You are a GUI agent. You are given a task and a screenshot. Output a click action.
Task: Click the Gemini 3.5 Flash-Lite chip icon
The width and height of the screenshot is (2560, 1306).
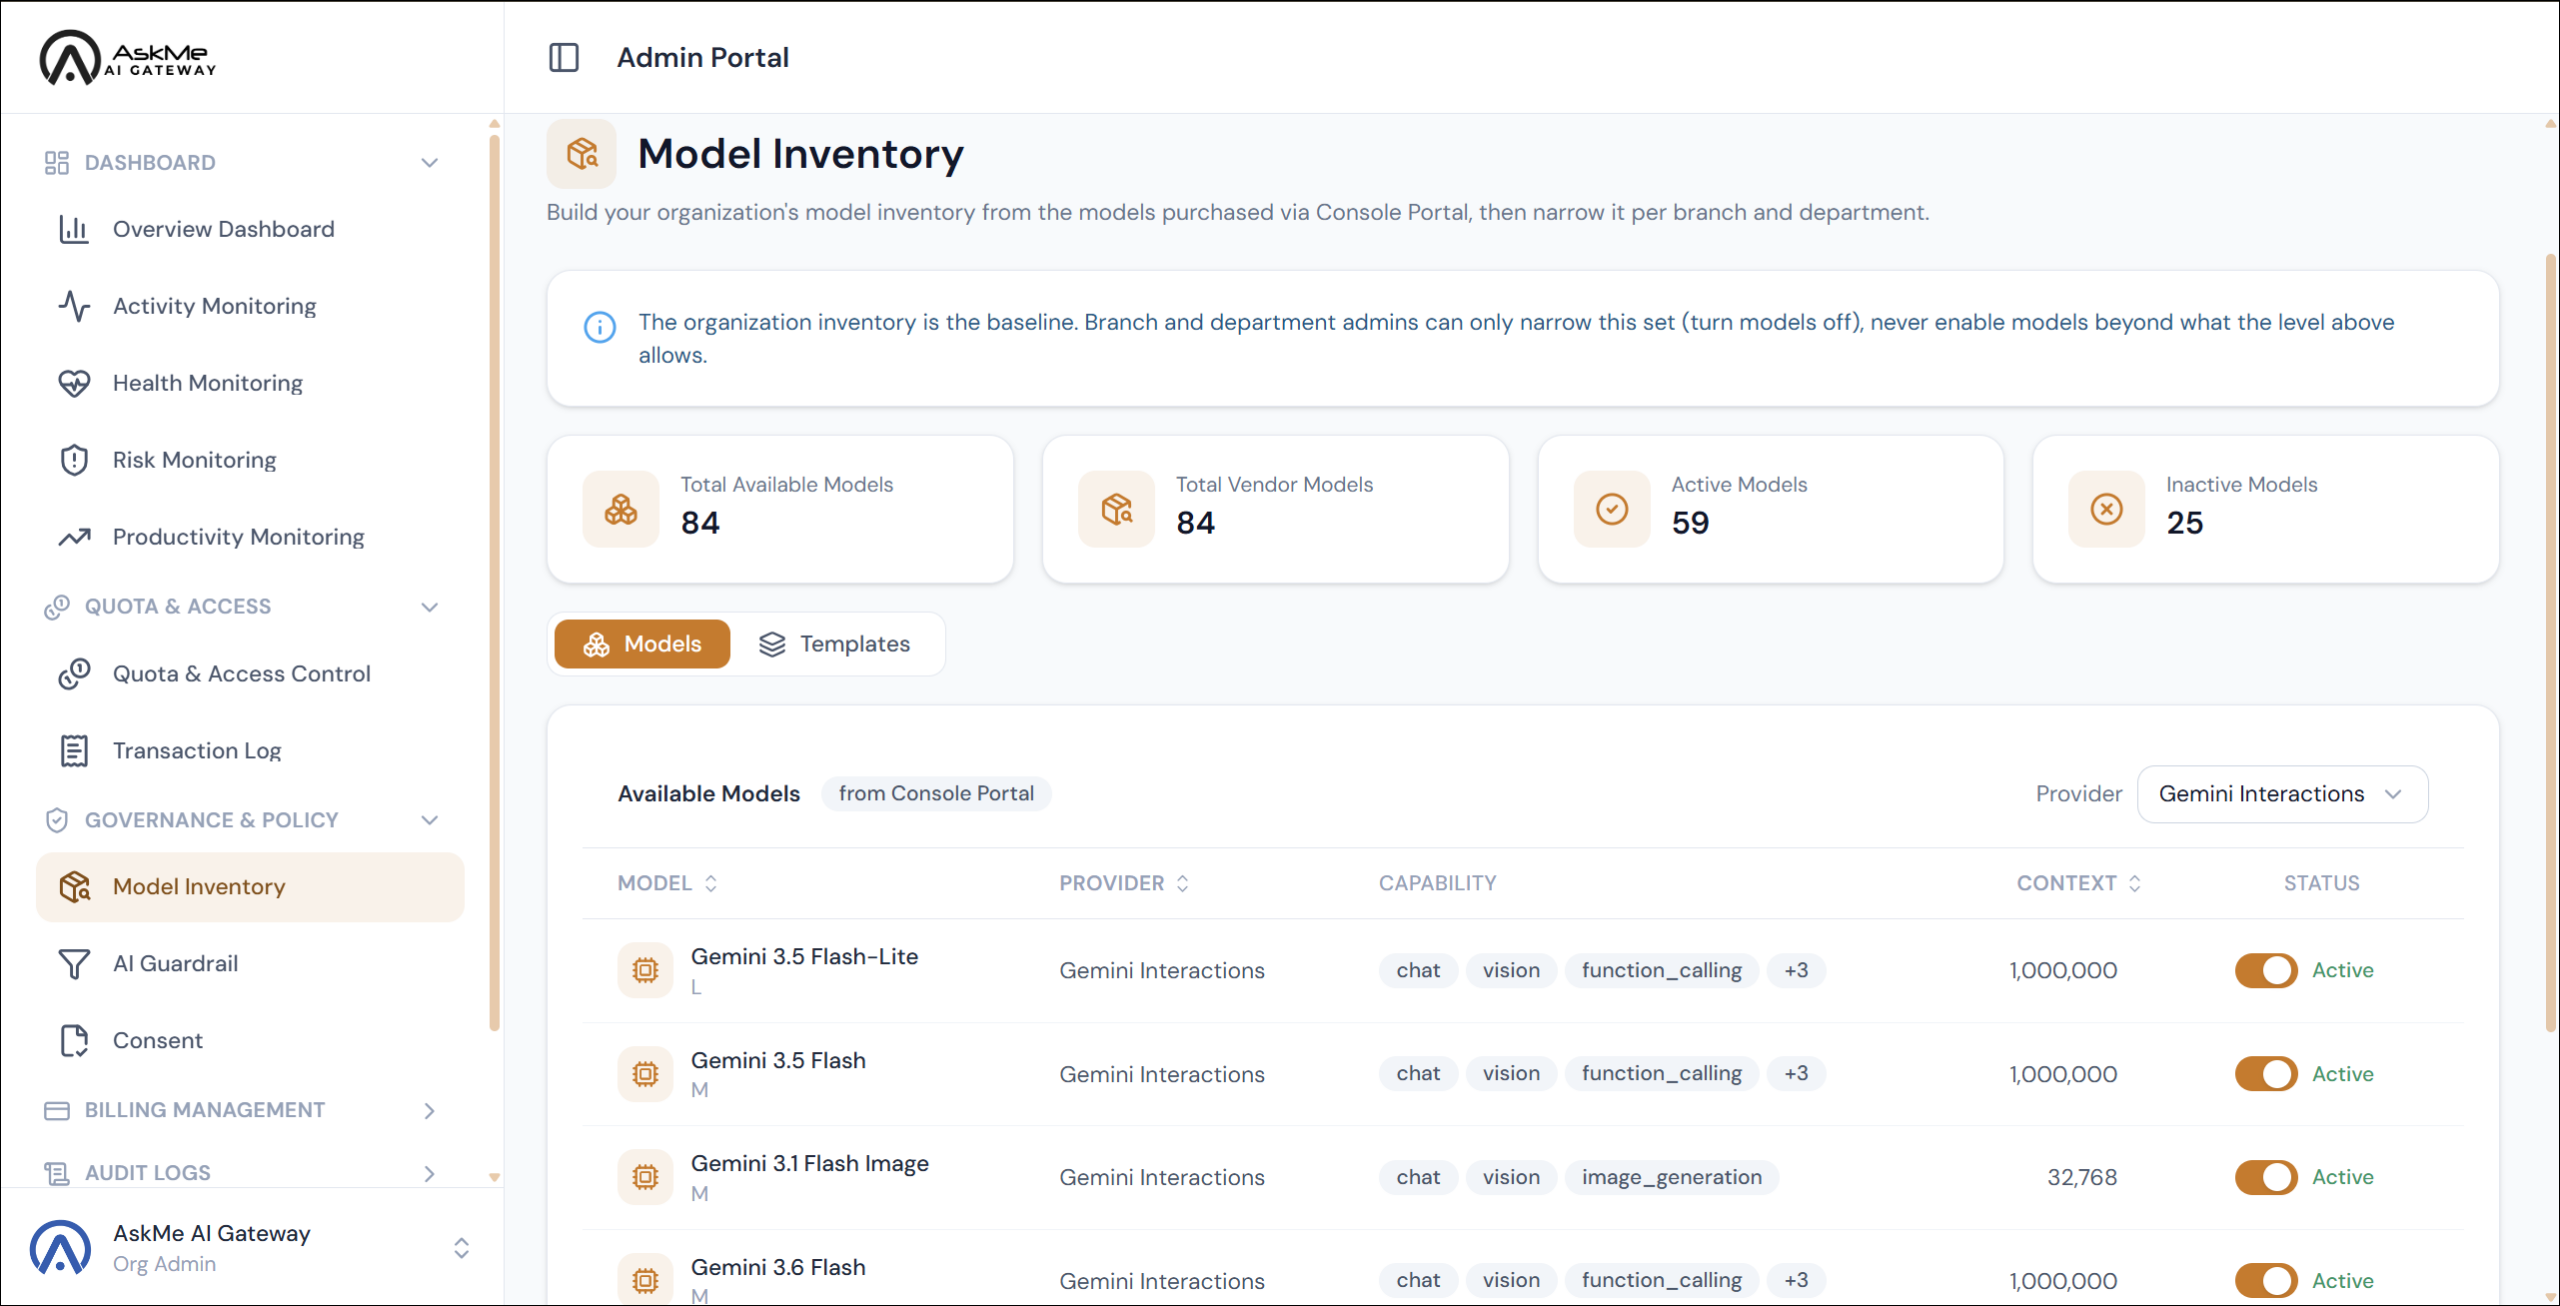[645, 970]
